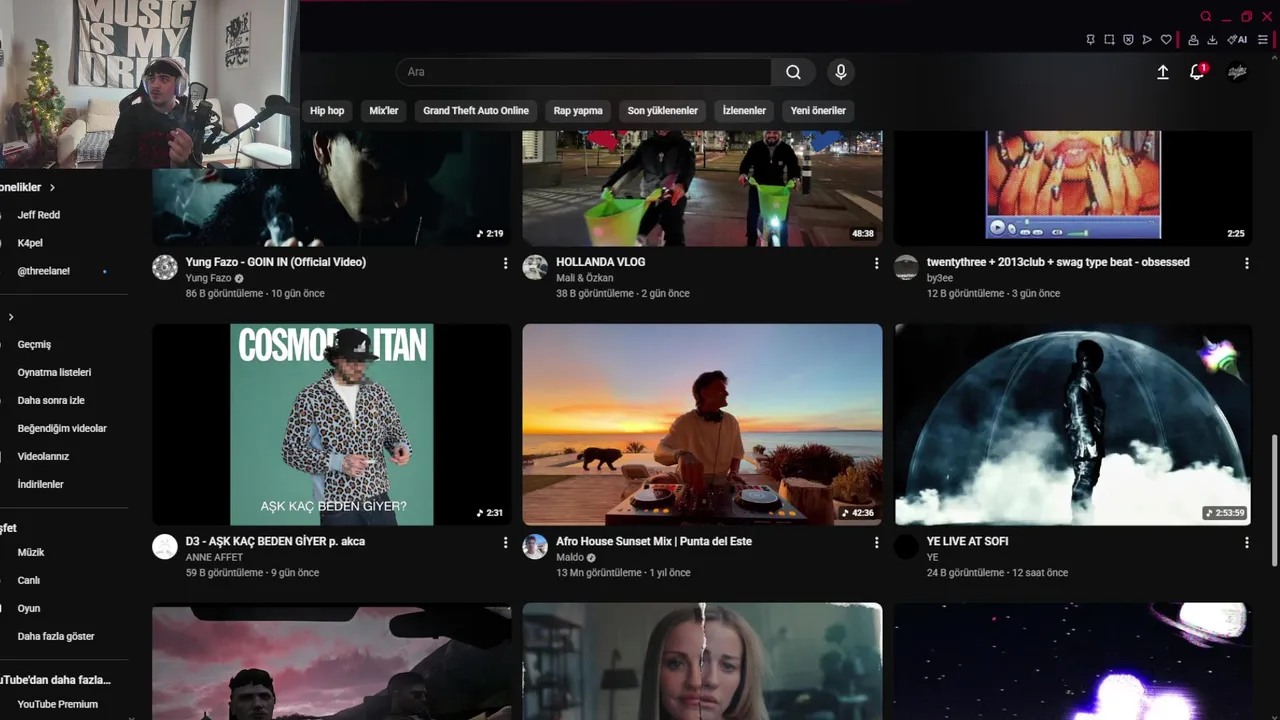Screen dimensions: 1280x720
Task: Open Oyun in the explore section
Action: 29,608
